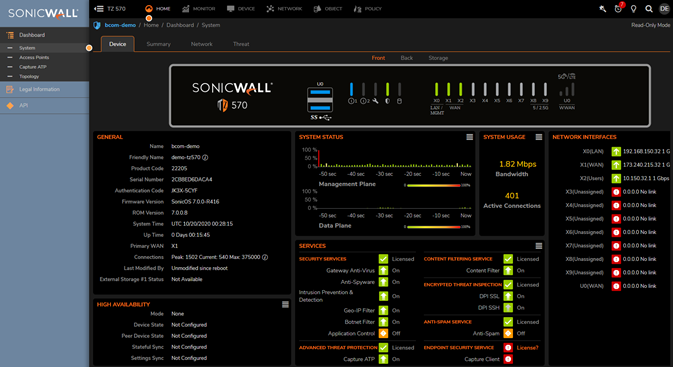Click the info icon next to Friendly Name

205,158
